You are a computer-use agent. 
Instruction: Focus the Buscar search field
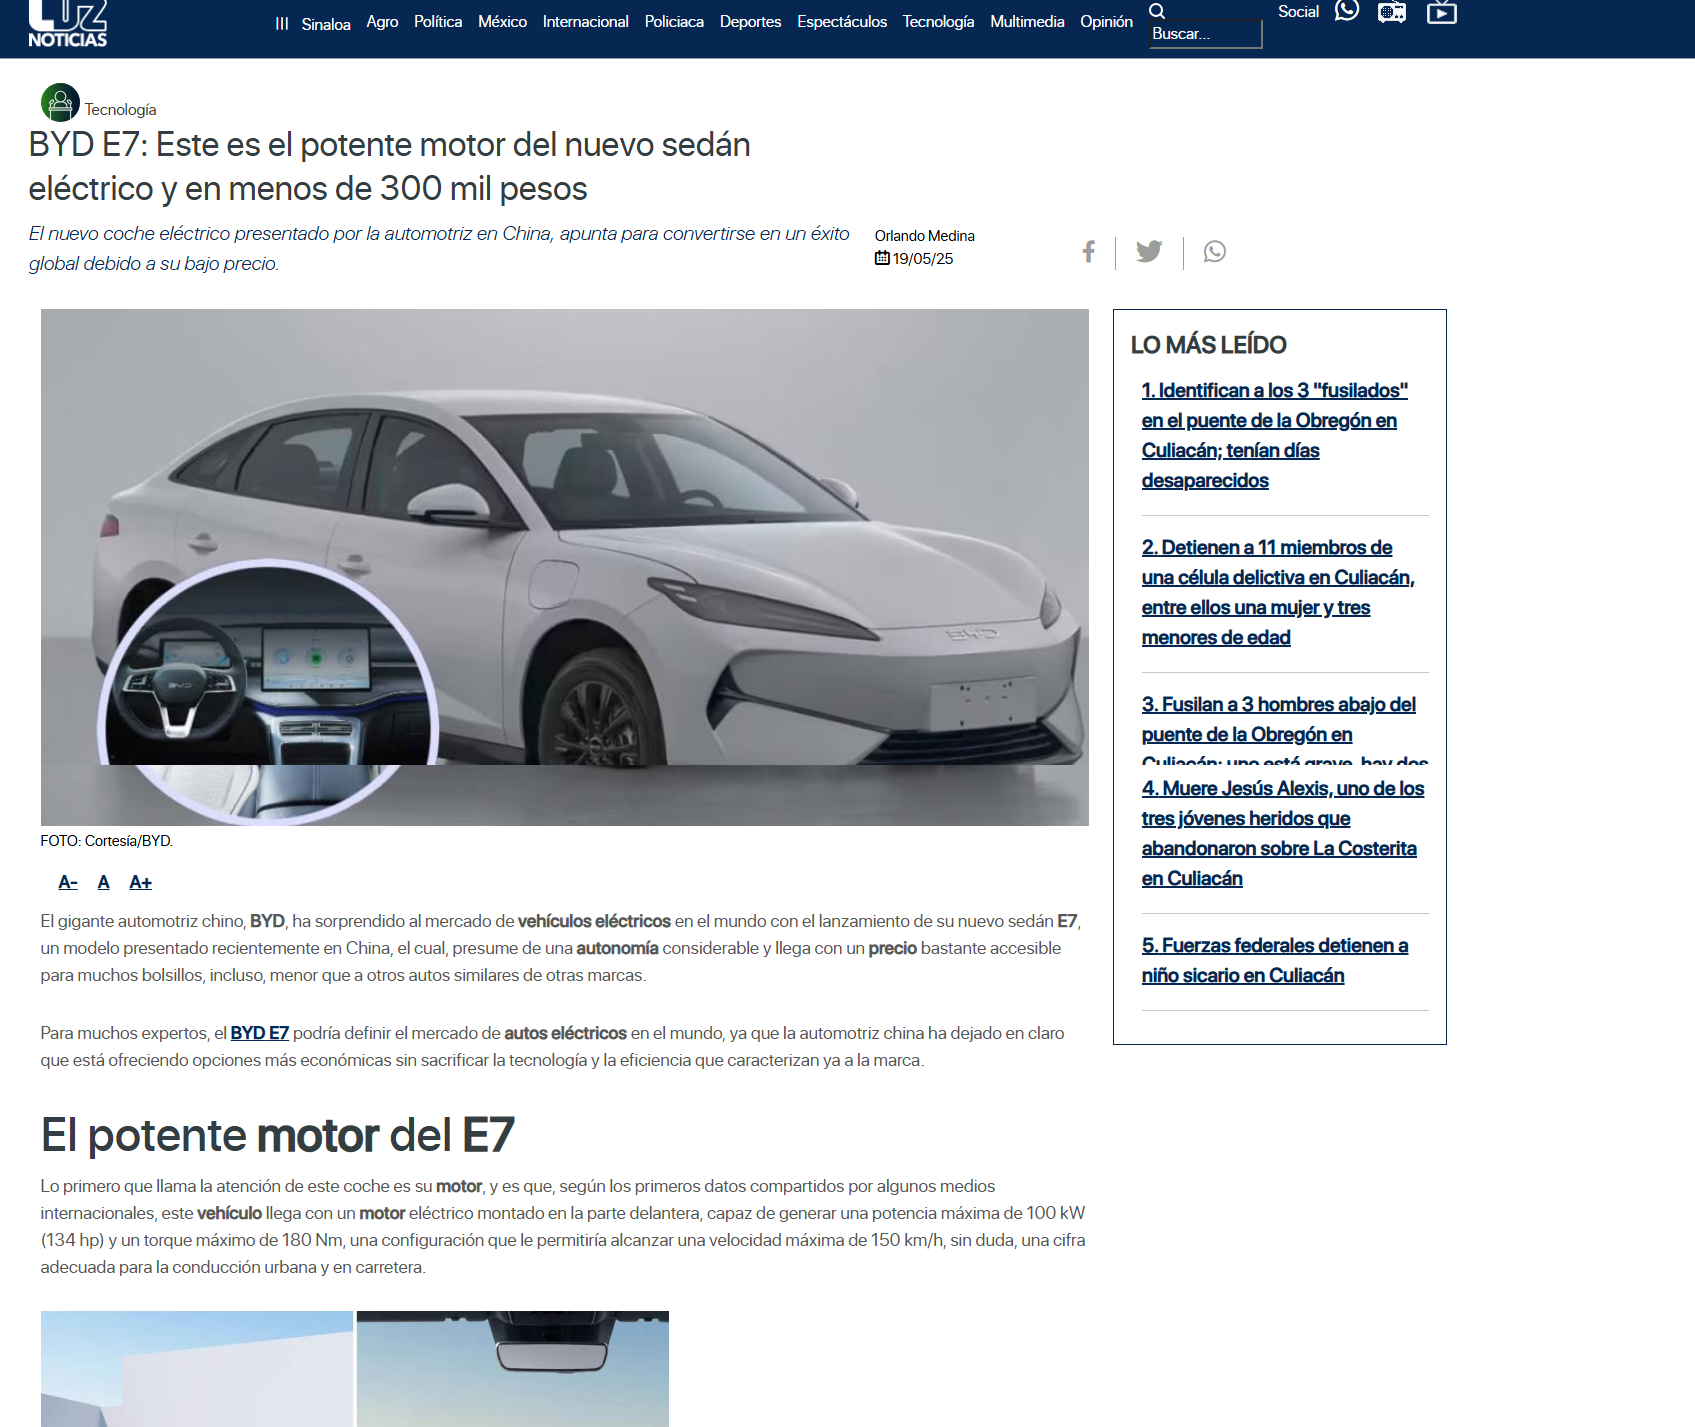[x=1206, y=34]
